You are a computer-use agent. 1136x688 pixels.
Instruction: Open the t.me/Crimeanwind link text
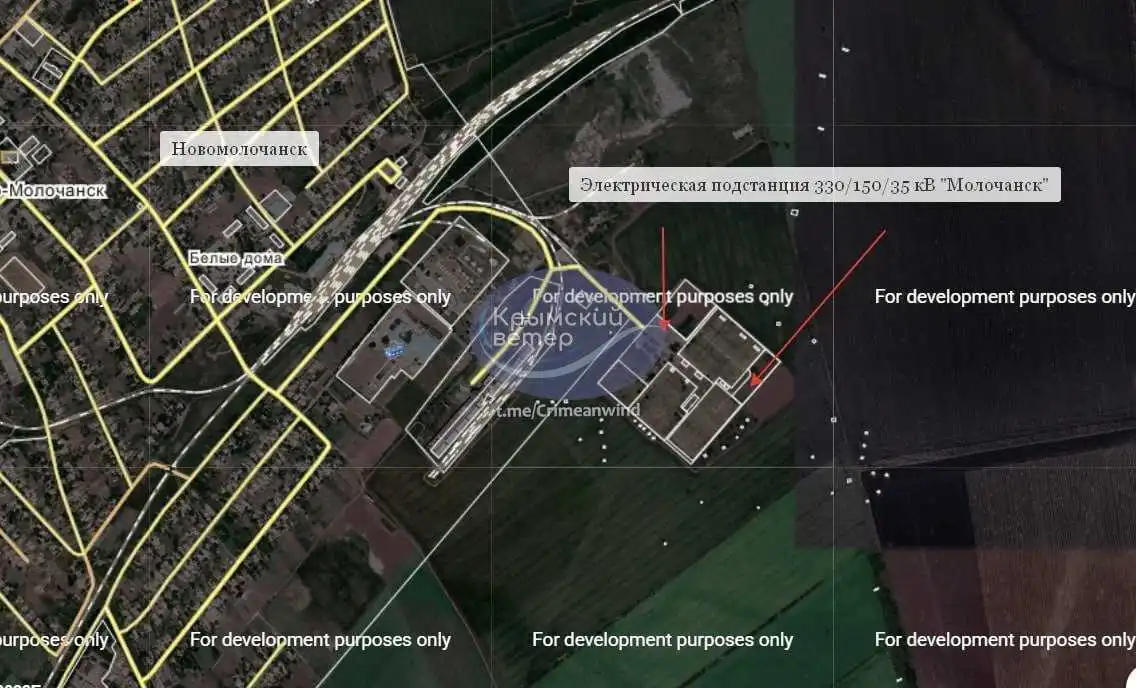pyautogui.click(x=567, y=411)
